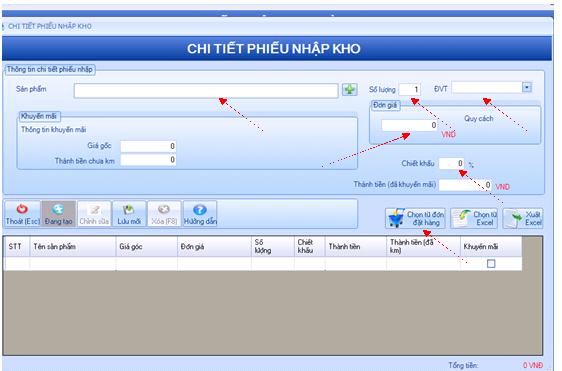Click the green plus add product icon
Image resolution: width=562 pixels, height=371 pixels.
(x=349, y=89)
